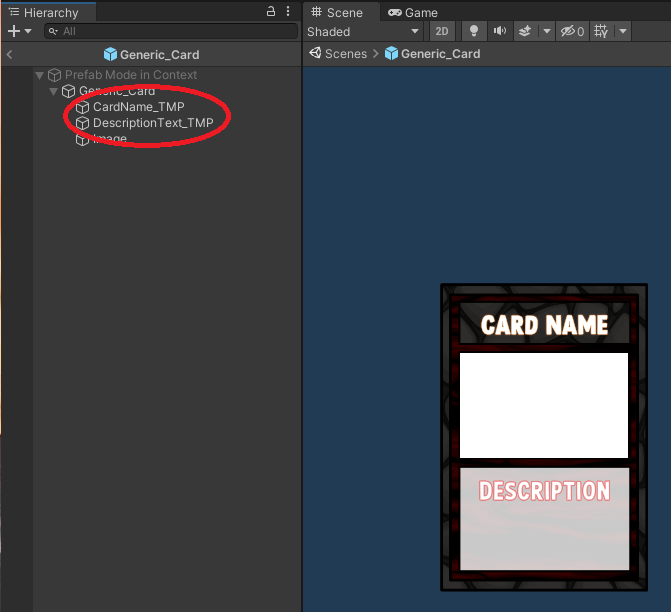Open the create dropdown arrow next to plus
The height and width of the screenshot is (612, 671).
[28, 31]
